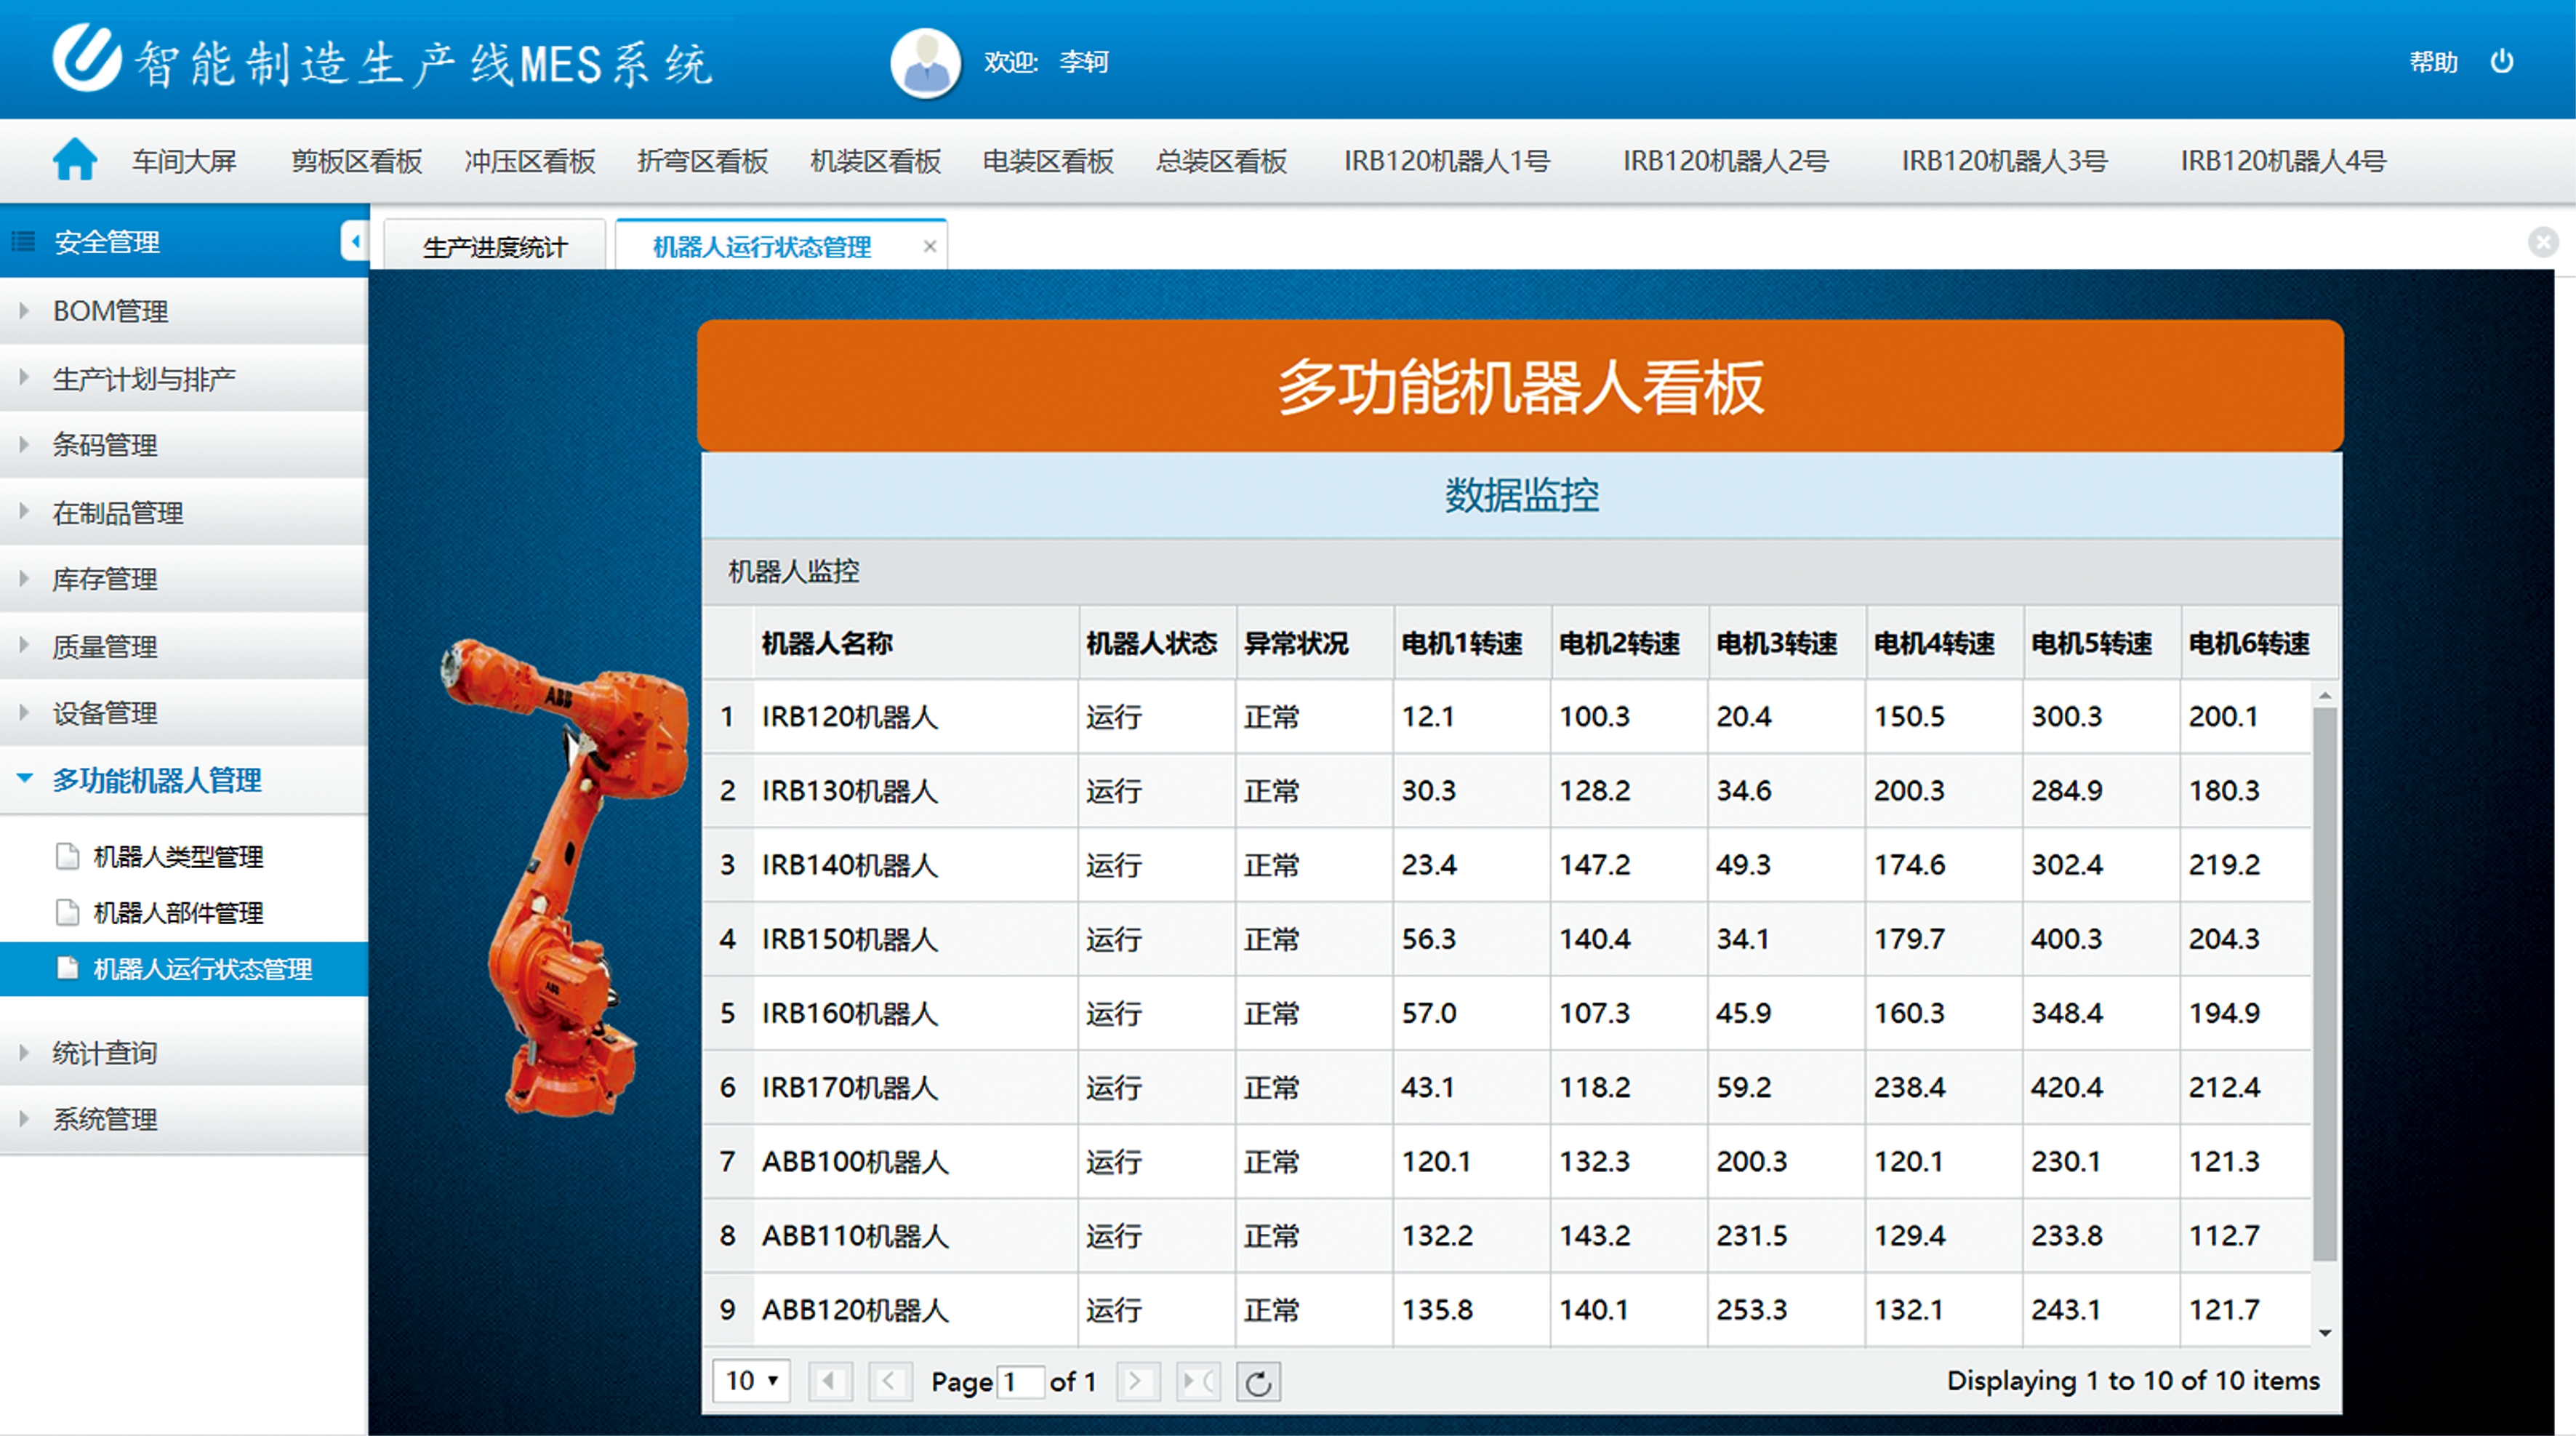Click document icon beside 机器人类型管理

[67, 856]
